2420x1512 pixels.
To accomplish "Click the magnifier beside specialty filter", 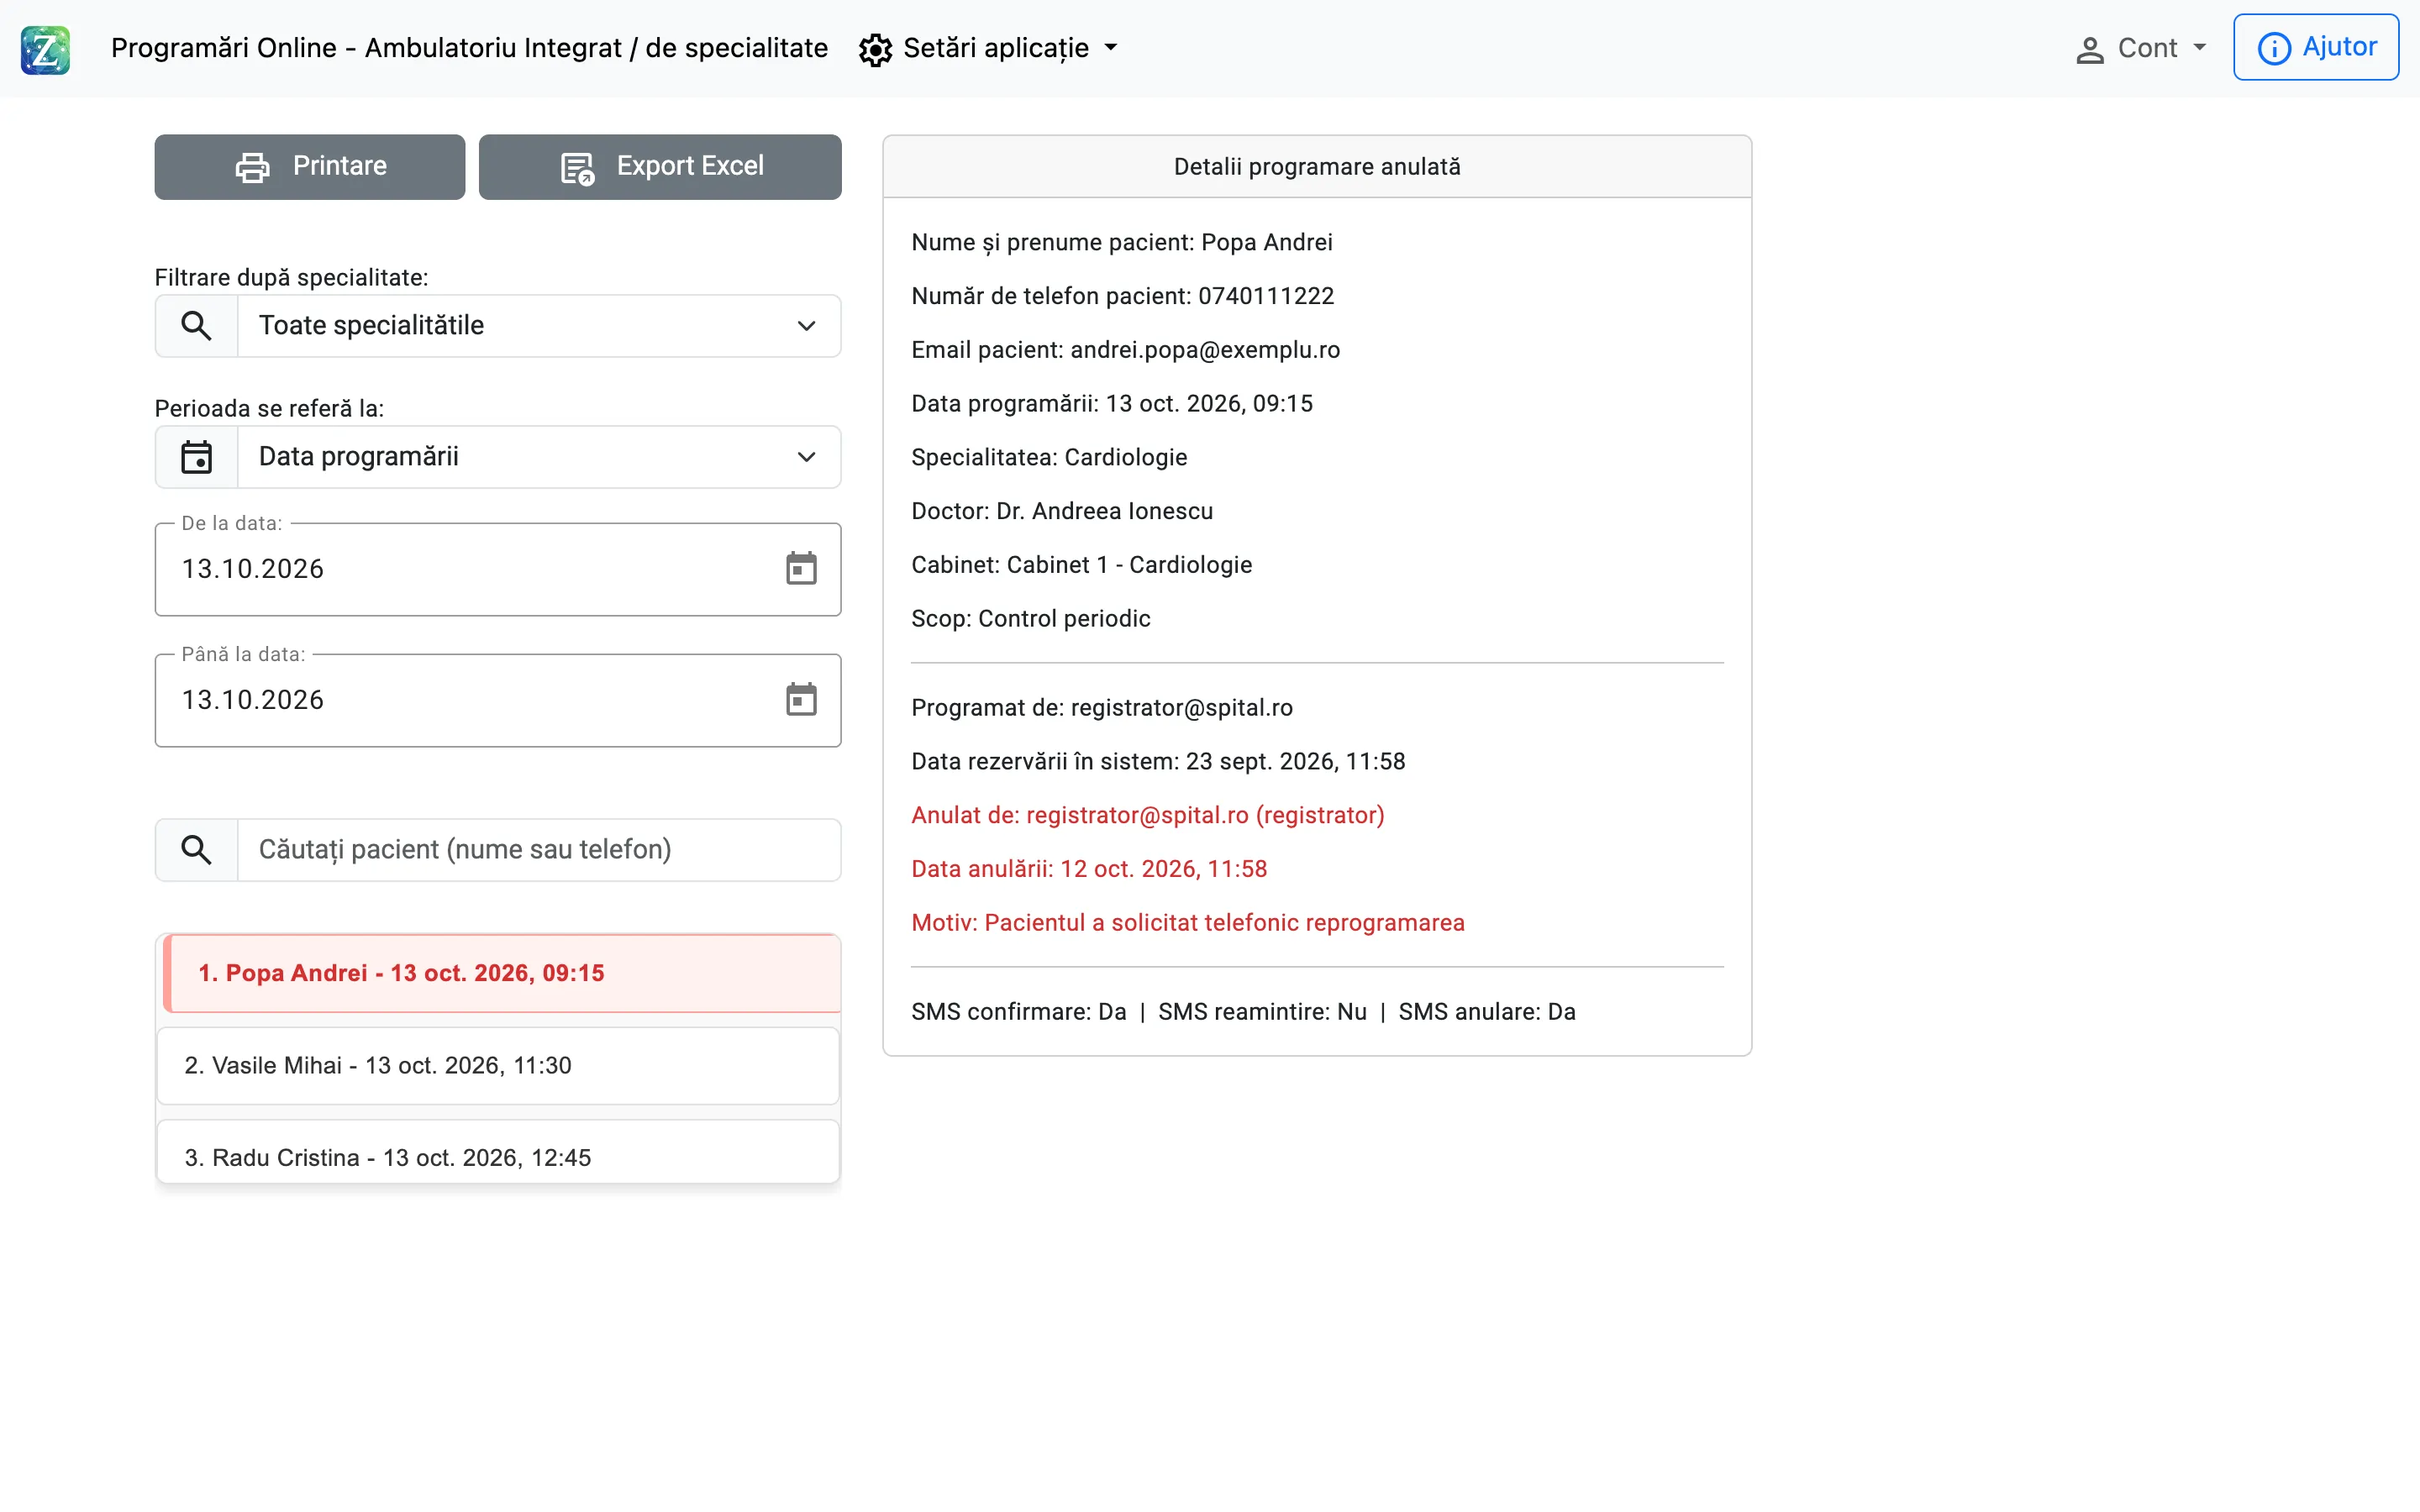I will 196,326.
